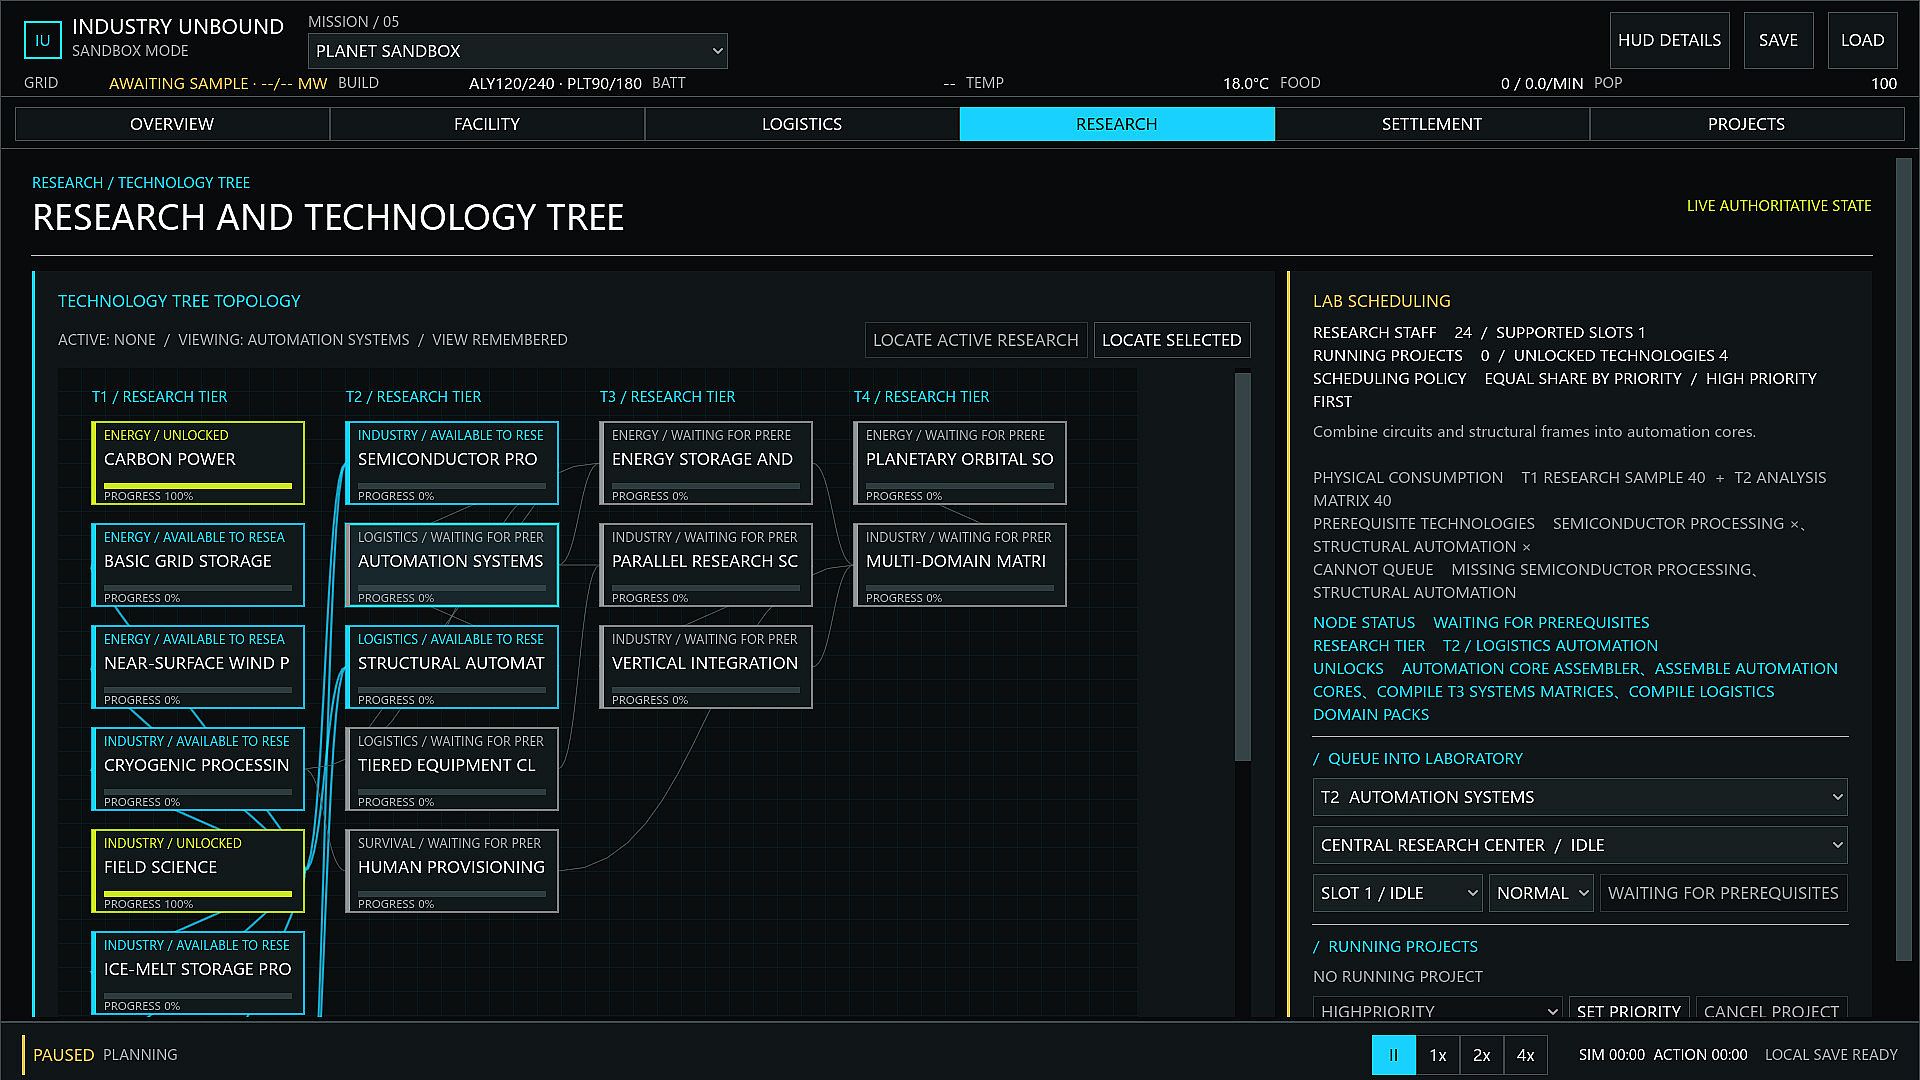This screenshot has width=1920, height=1080.
Task: Open the T2 Automation Systems queue dropdown
Action: click(1580, 797)
